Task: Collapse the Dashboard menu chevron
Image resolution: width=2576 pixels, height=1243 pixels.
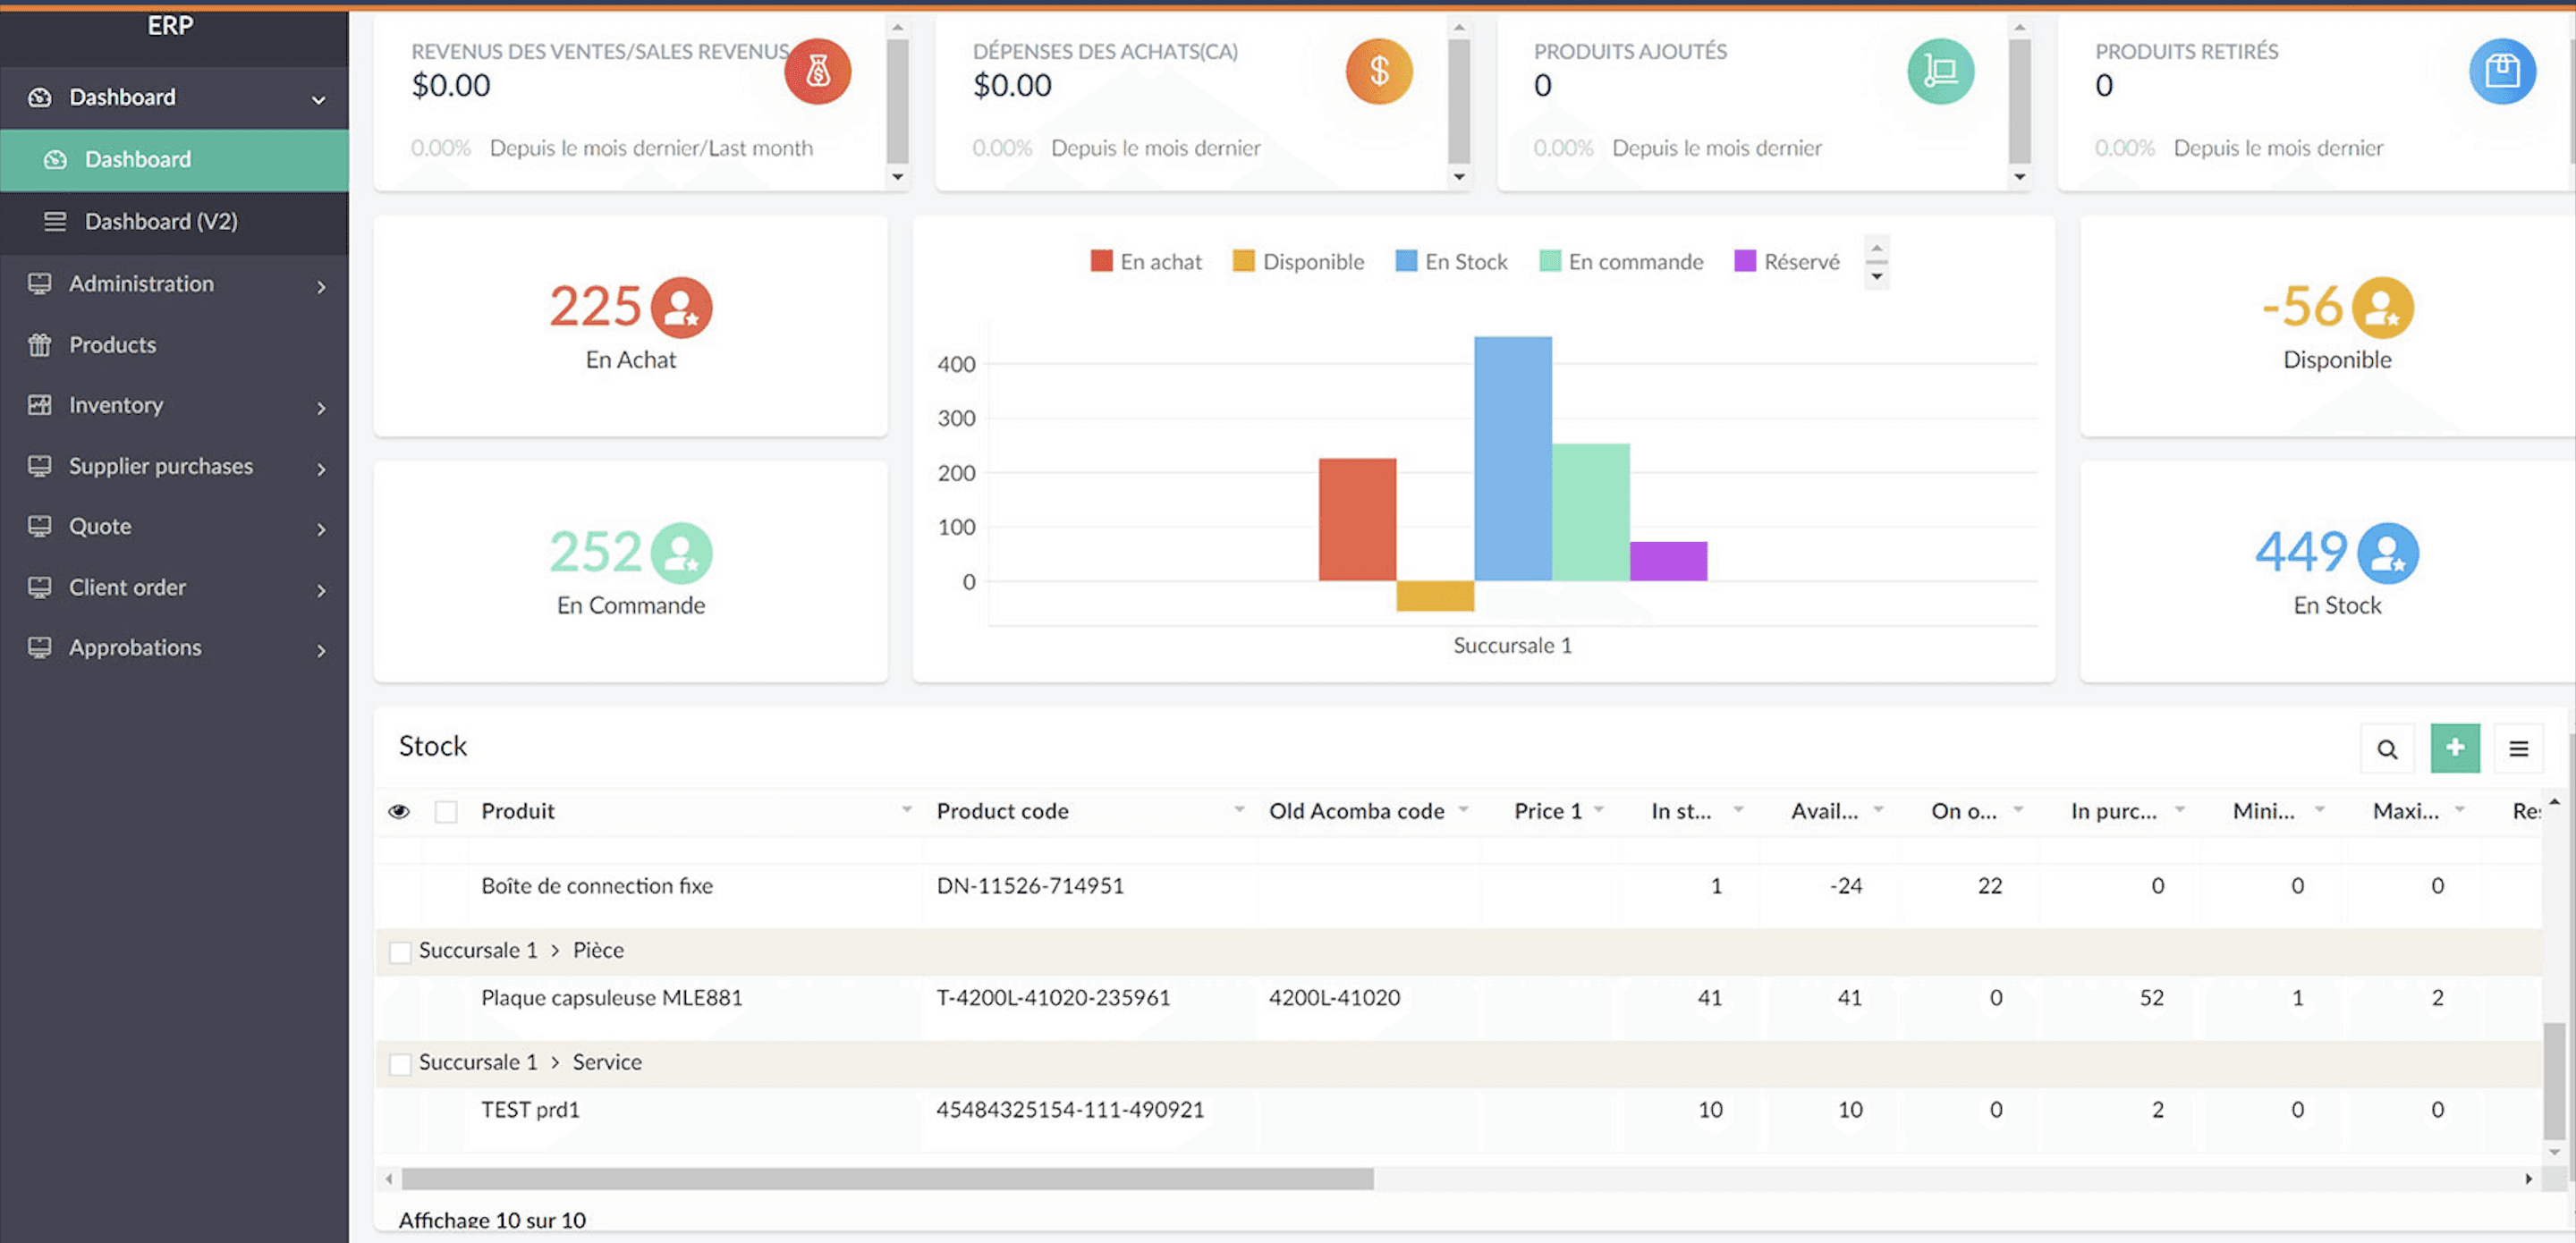Action: pos(317,99)
